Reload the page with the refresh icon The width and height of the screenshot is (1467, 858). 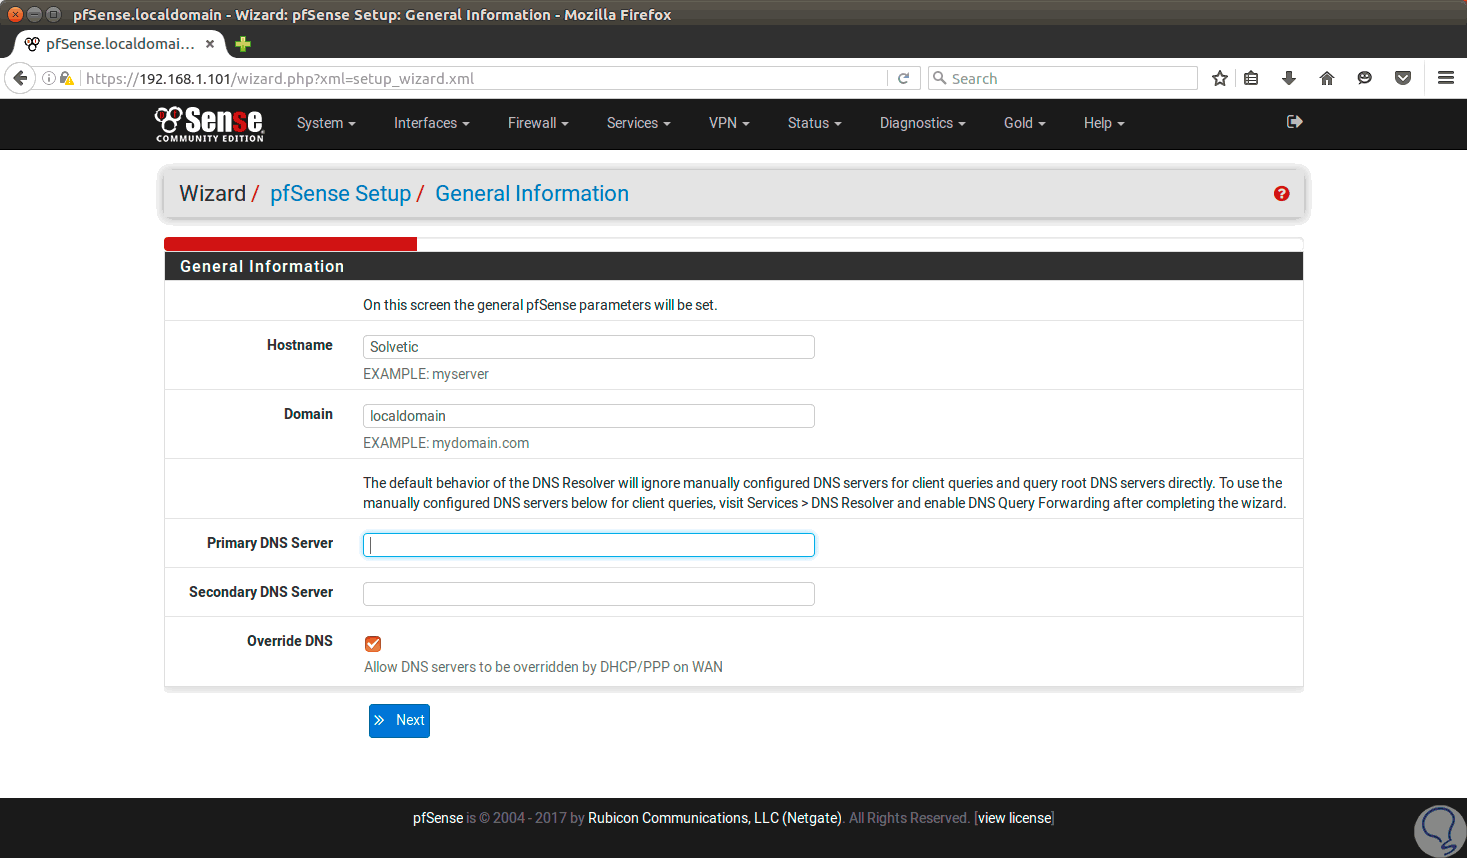click(x=903, y=78)
